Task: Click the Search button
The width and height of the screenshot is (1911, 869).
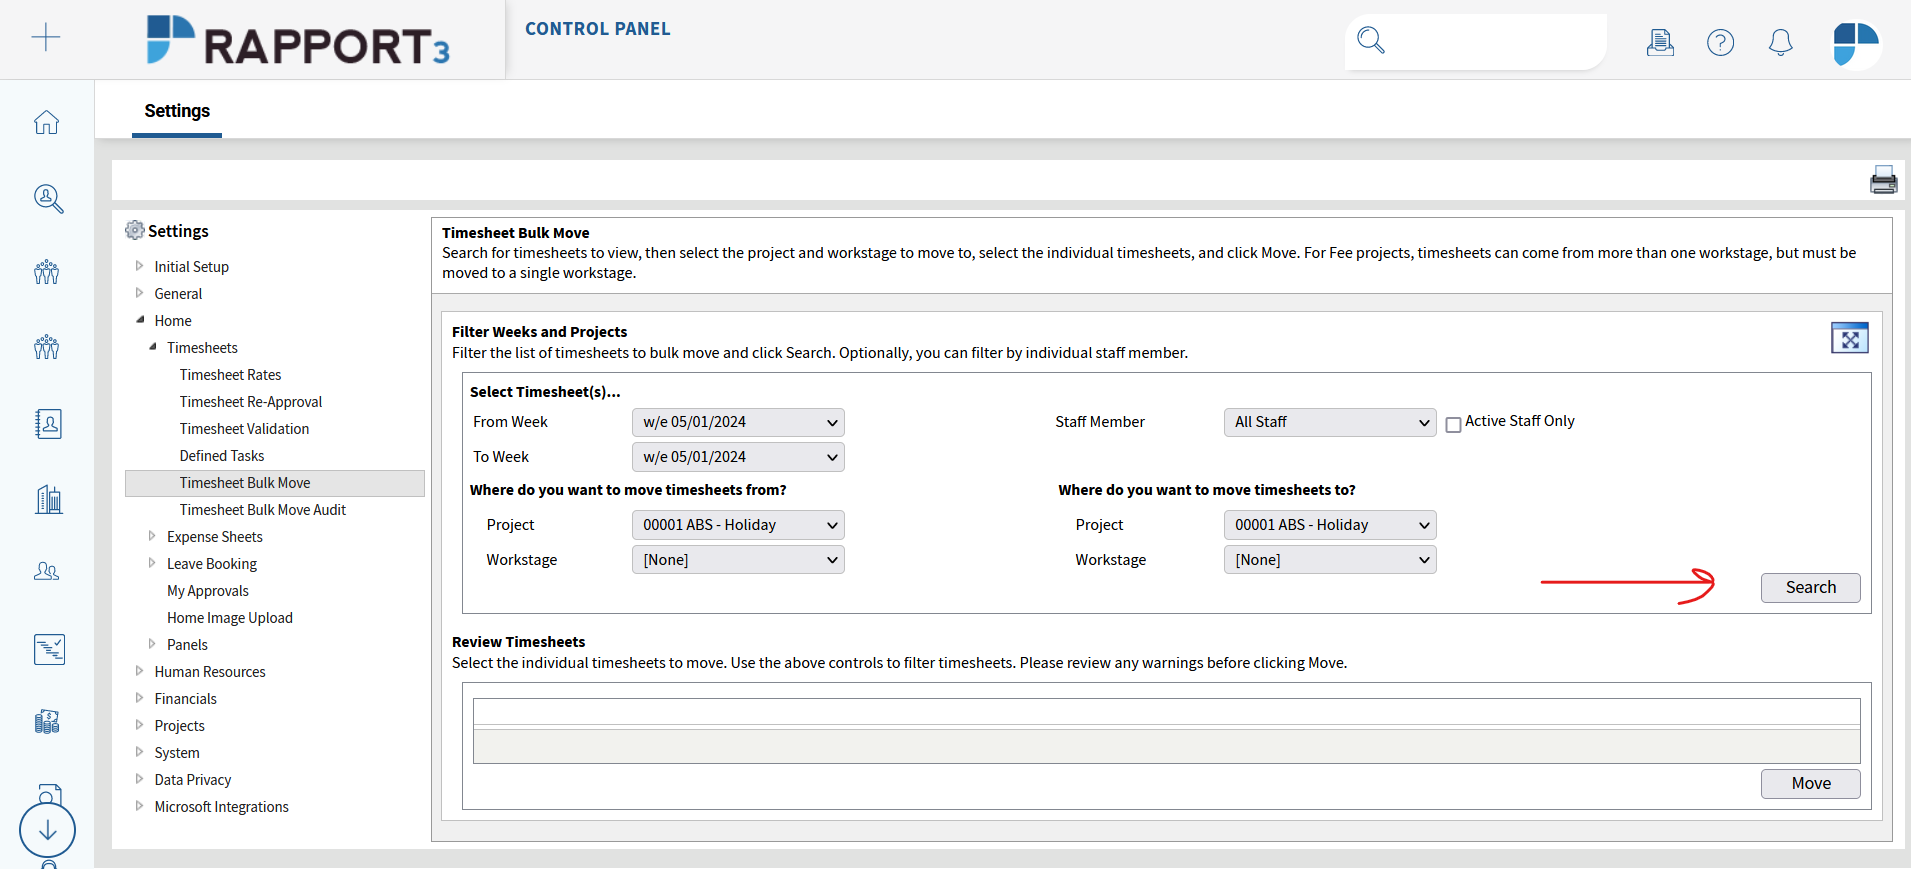Action: (x=1810, y=588)
